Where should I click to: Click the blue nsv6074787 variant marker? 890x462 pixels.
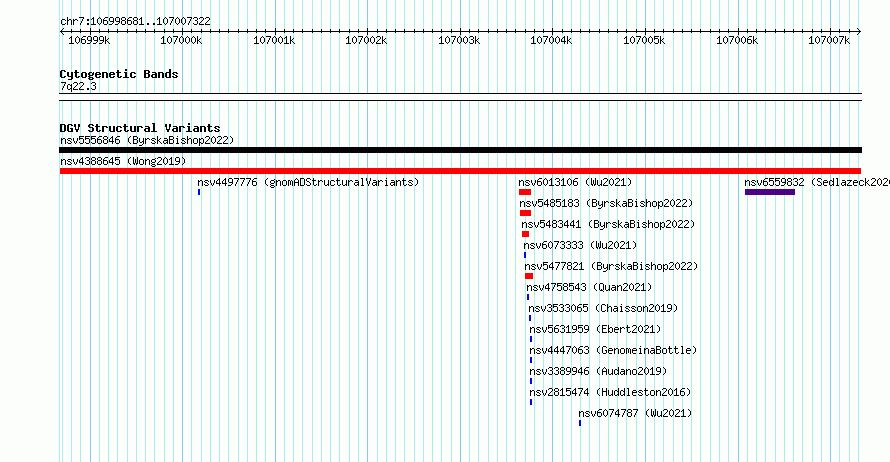(580, 423)
